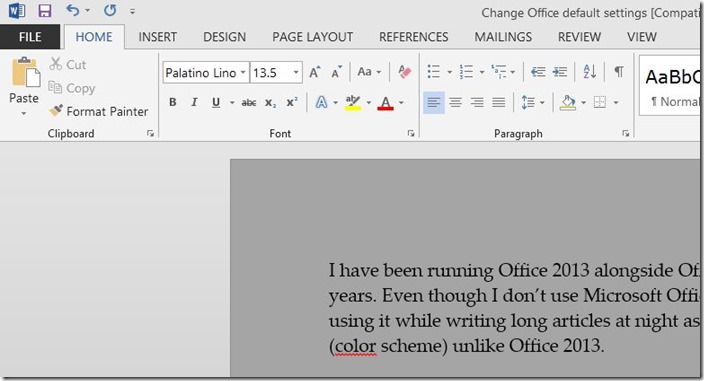
Task: Apply Bullets list
Action: (434, 72)
